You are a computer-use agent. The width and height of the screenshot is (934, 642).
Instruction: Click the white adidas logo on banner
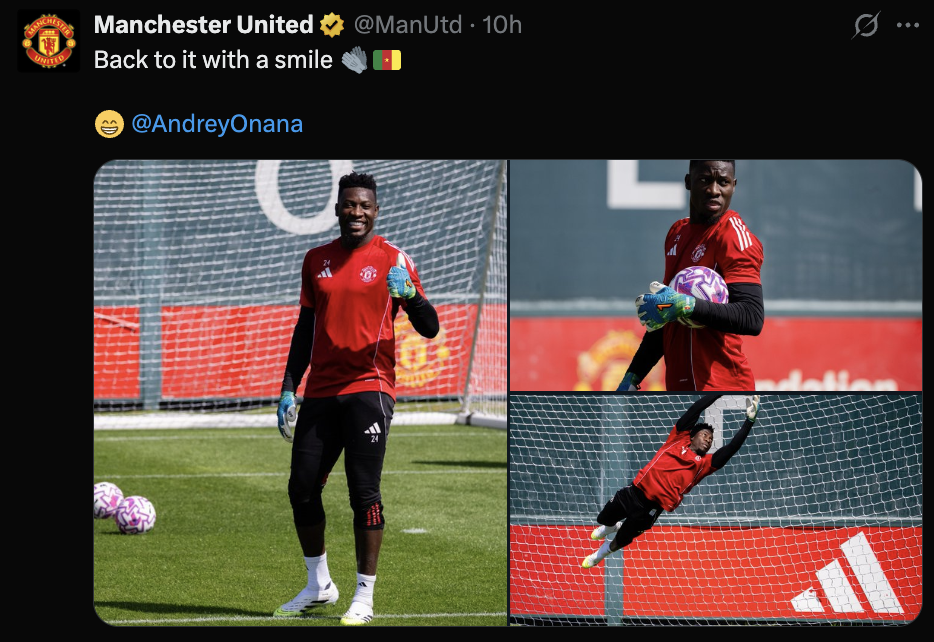pos(848,575)
